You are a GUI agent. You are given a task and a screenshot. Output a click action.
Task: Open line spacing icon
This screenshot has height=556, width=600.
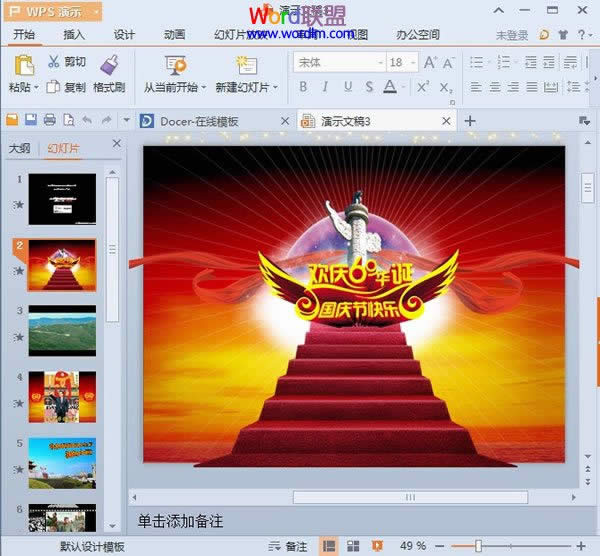click(574, 87)
